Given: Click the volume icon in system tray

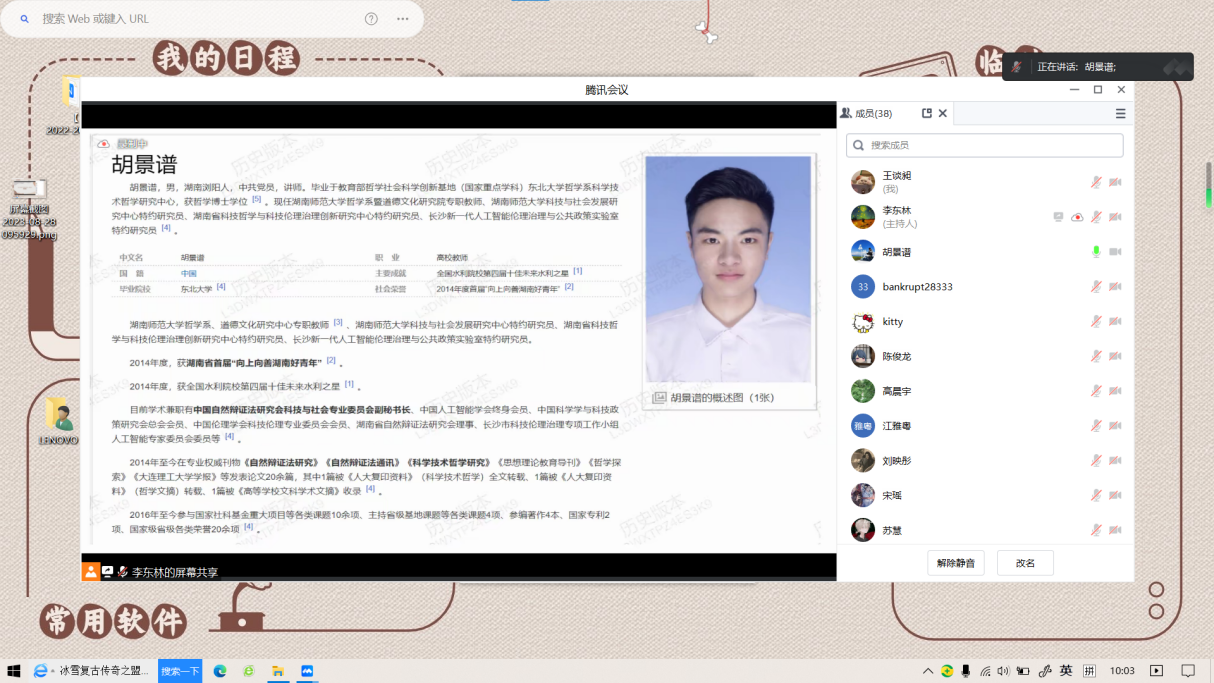Looking at the screenshot, I should [x=1004, y=671].
